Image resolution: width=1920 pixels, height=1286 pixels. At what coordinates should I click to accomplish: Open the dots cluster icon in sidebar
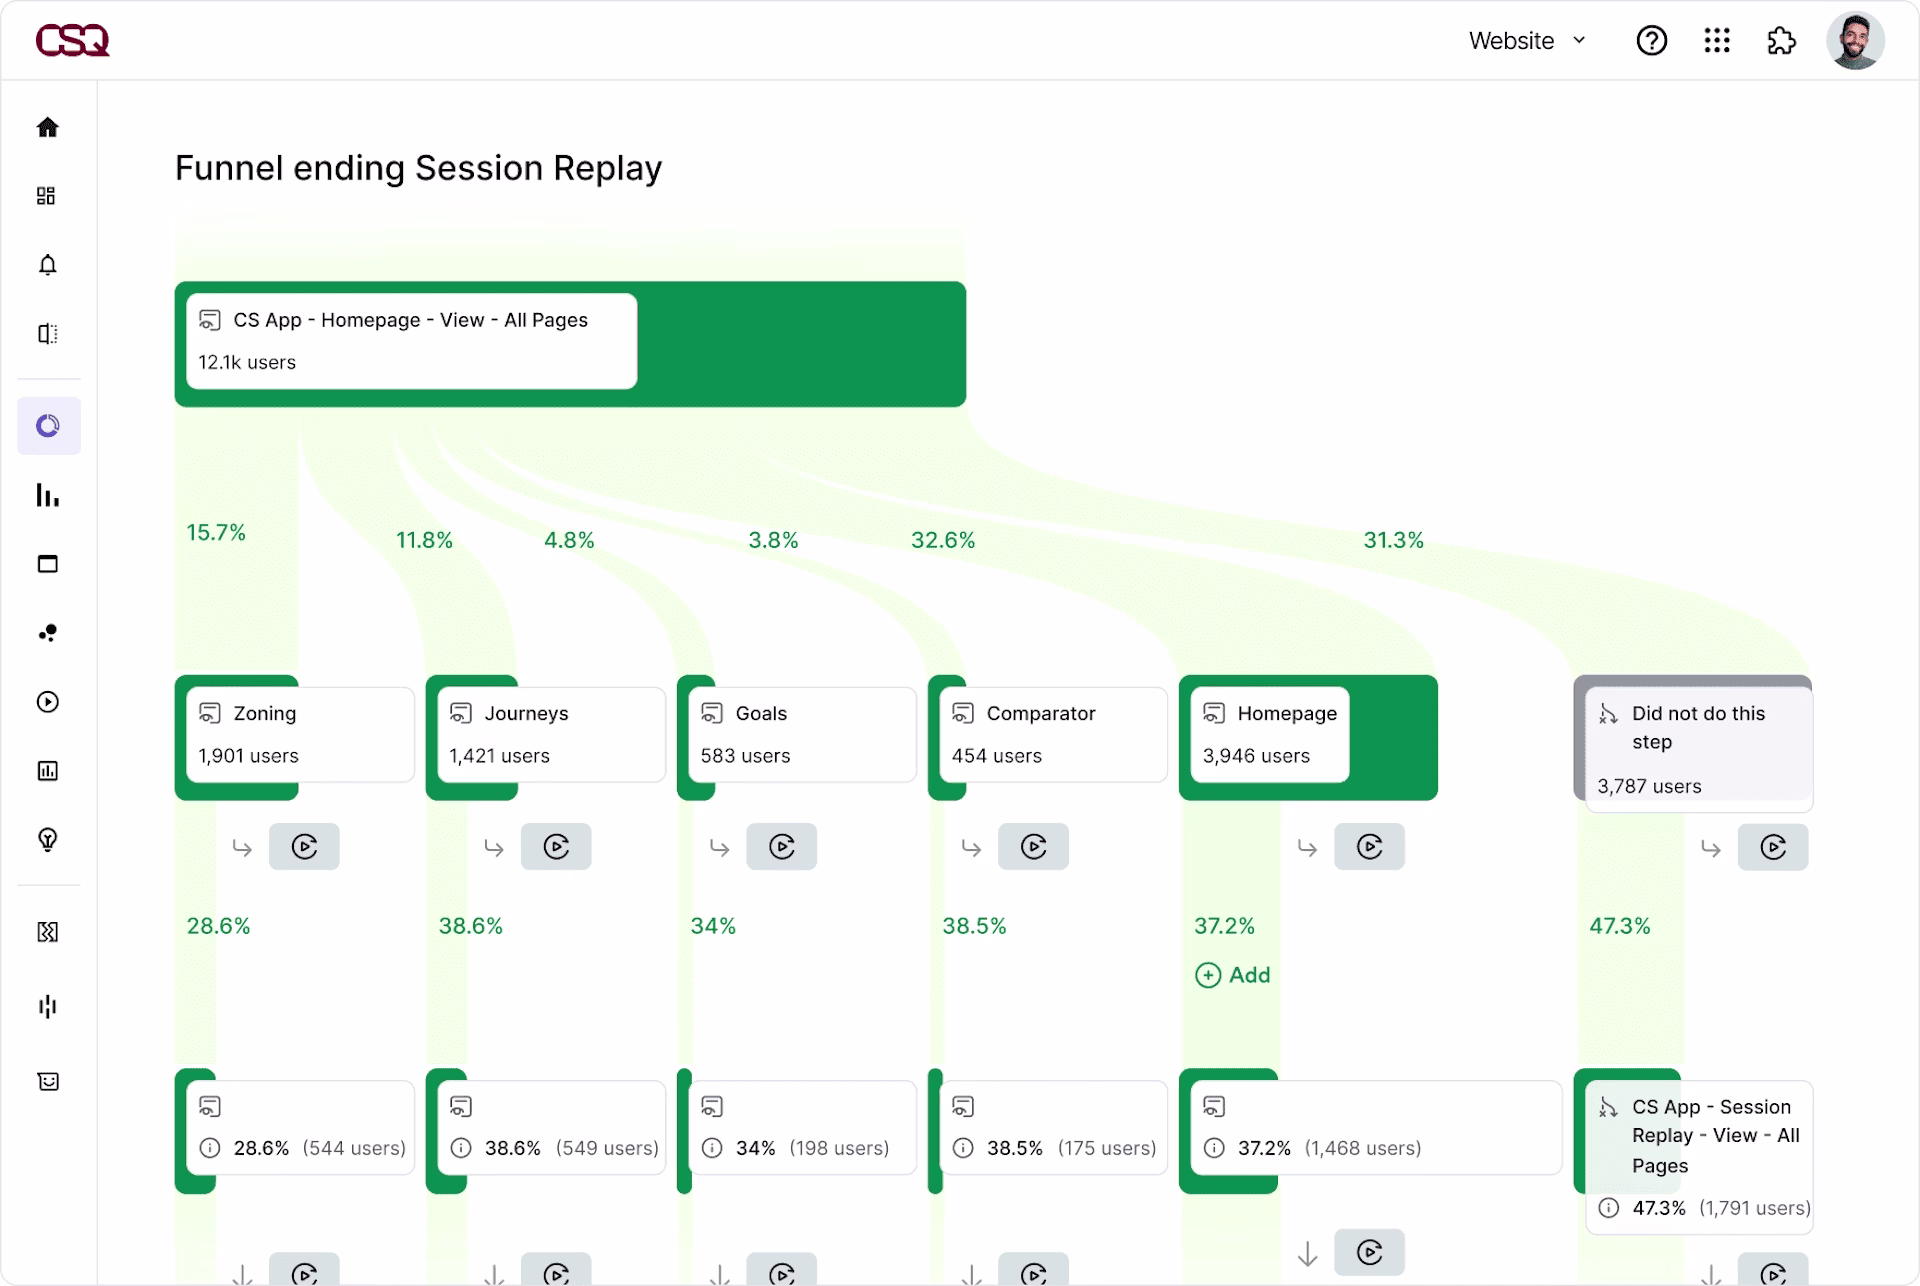coord(48,633)
